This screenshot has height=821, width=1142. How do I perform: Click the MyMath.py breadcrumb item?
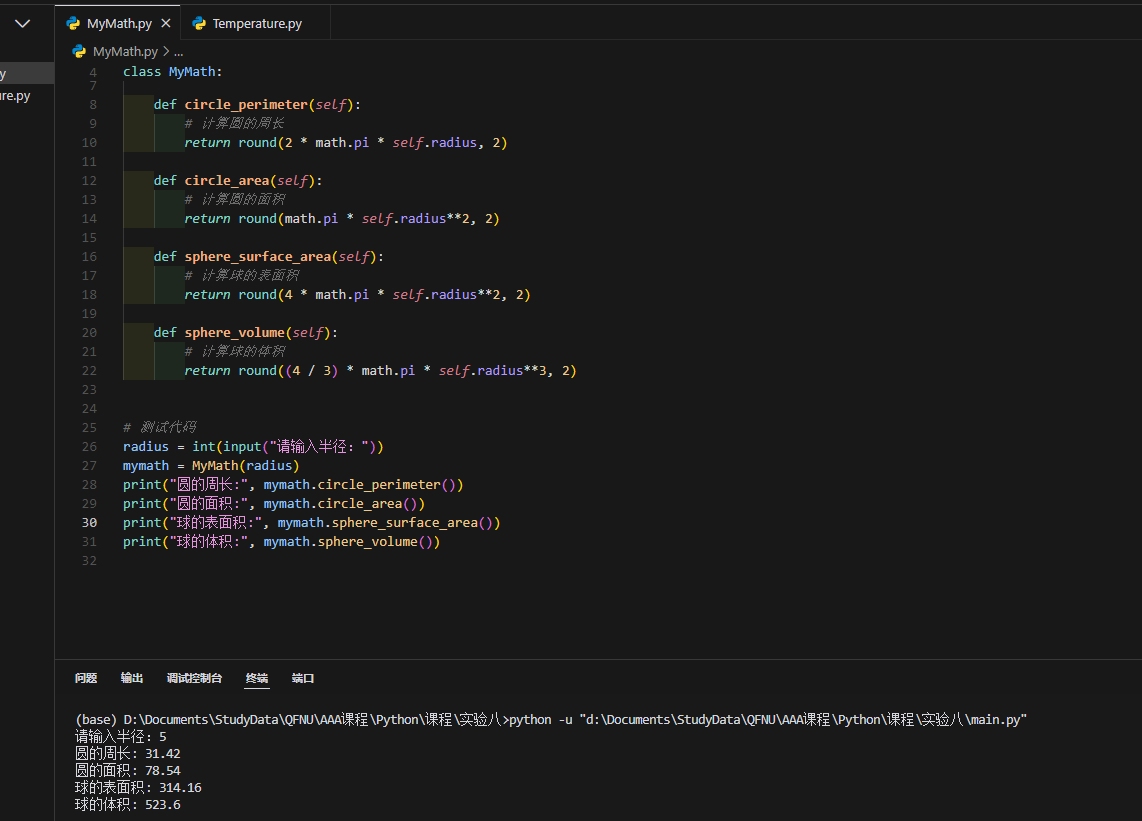click(x=125, y=52)
